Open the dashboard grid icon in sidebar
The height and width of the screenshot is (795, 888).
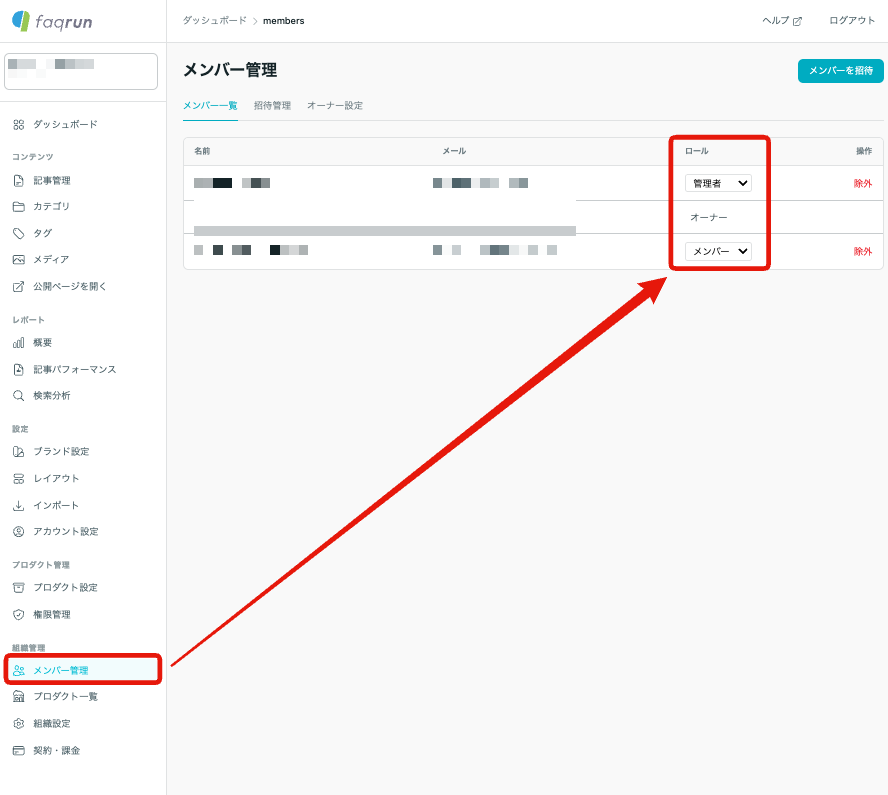pyautogui.click(x=19, y=125)
